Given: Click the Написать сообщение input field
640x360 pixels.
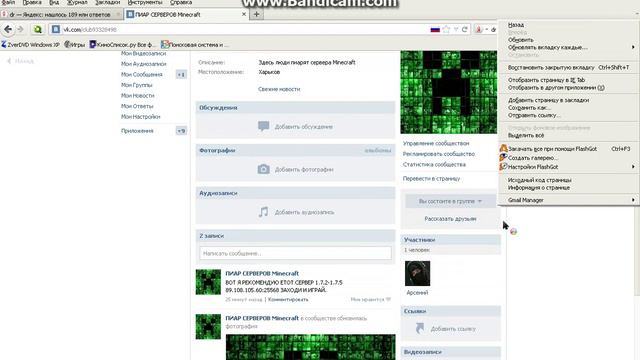Looking at the screenshot, I should coord(296,253).
